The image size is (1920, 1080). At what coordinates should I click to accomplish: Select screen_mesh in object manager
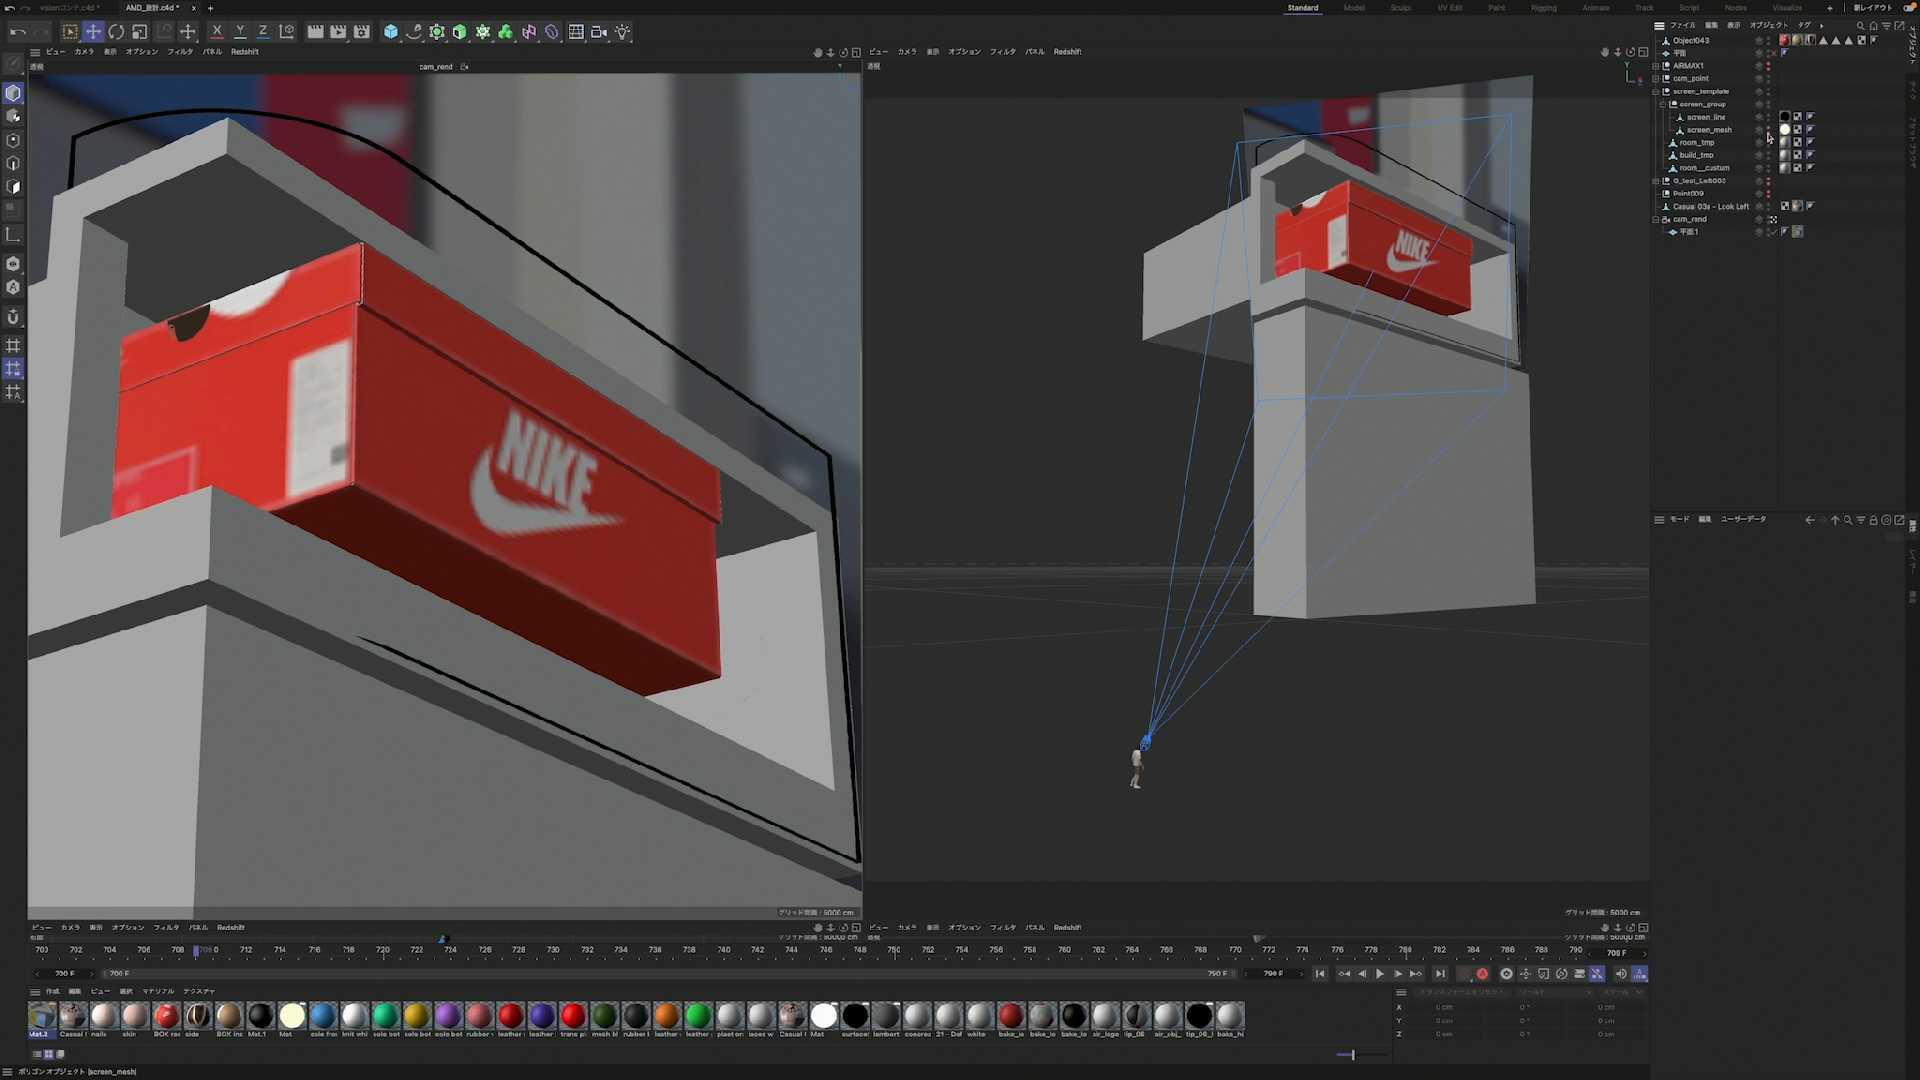[x=1709, y=130]
